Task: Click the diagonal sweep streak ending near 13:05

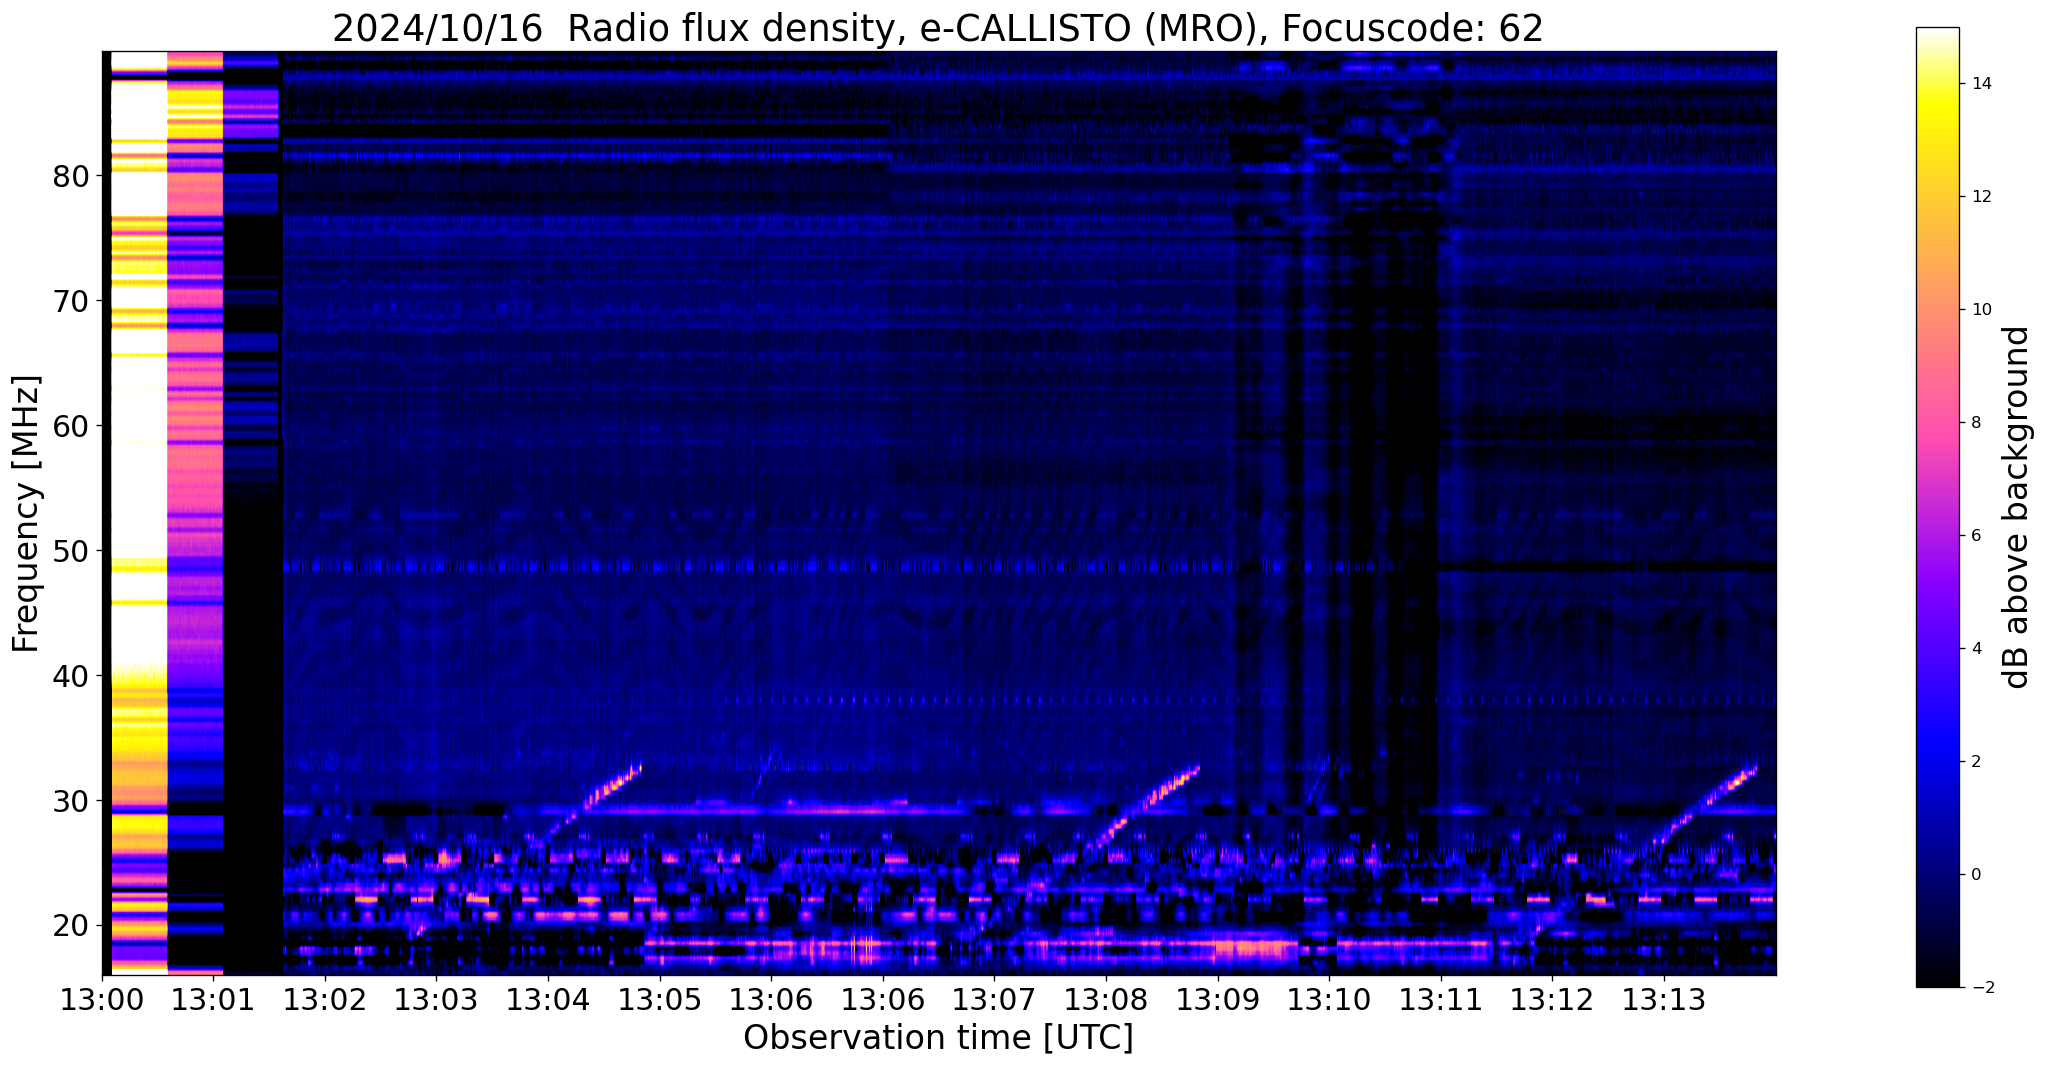Action: tap(598, 796)
